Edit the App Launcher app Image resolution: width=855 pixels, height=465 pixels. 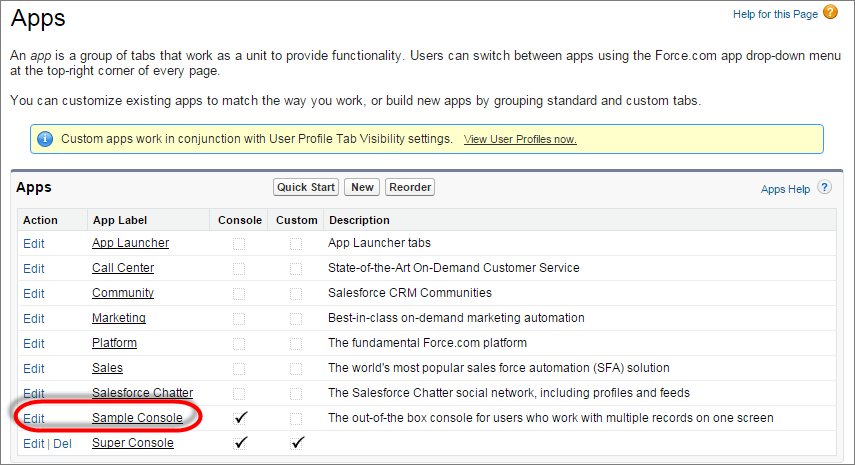(x=34, y=244)
